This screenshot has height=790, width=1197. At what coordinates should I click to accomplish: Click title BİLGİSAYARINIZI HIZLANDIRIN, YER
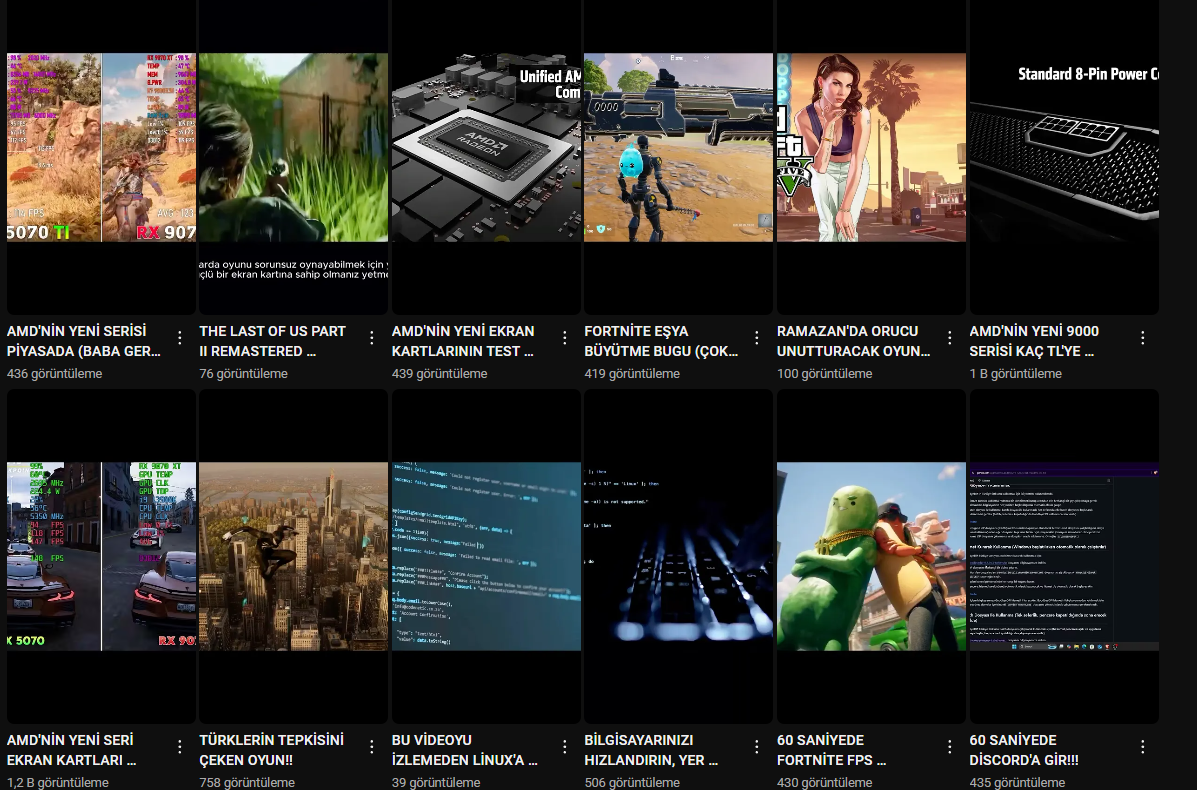651,750
